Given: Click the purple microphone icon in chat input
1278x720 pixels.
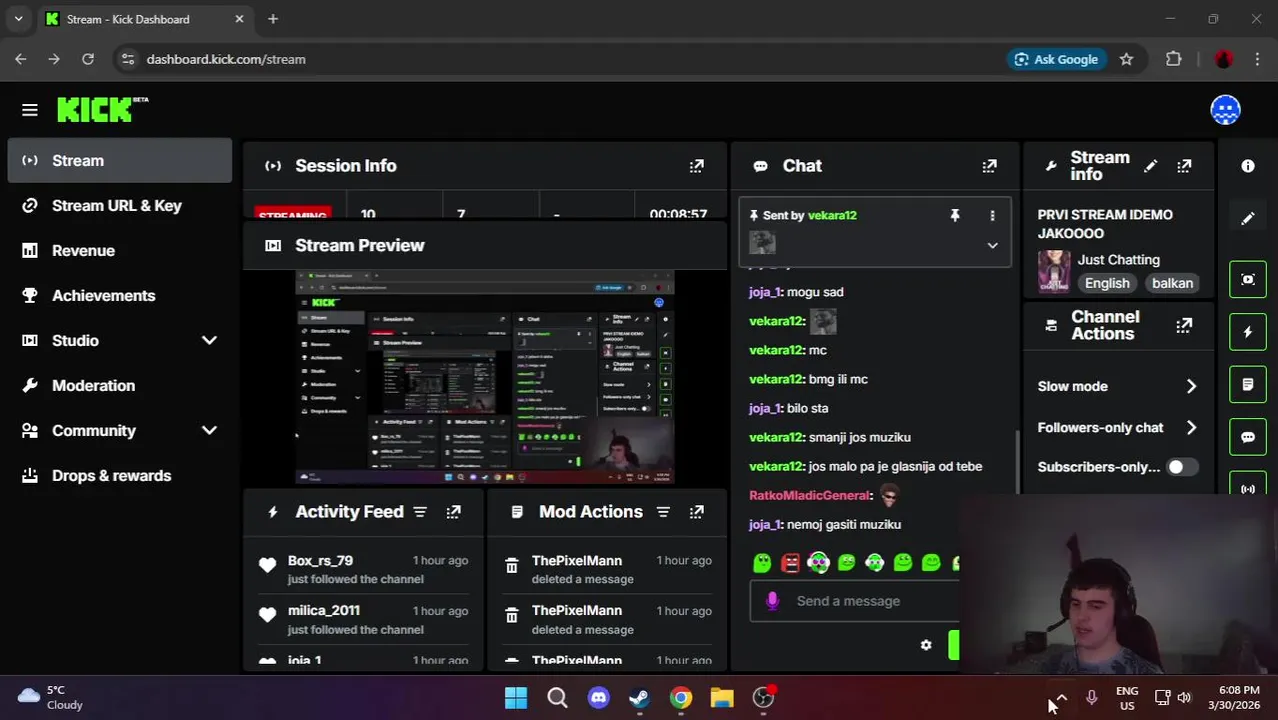Looking at the screenshot, I should (x=772, y=601).
